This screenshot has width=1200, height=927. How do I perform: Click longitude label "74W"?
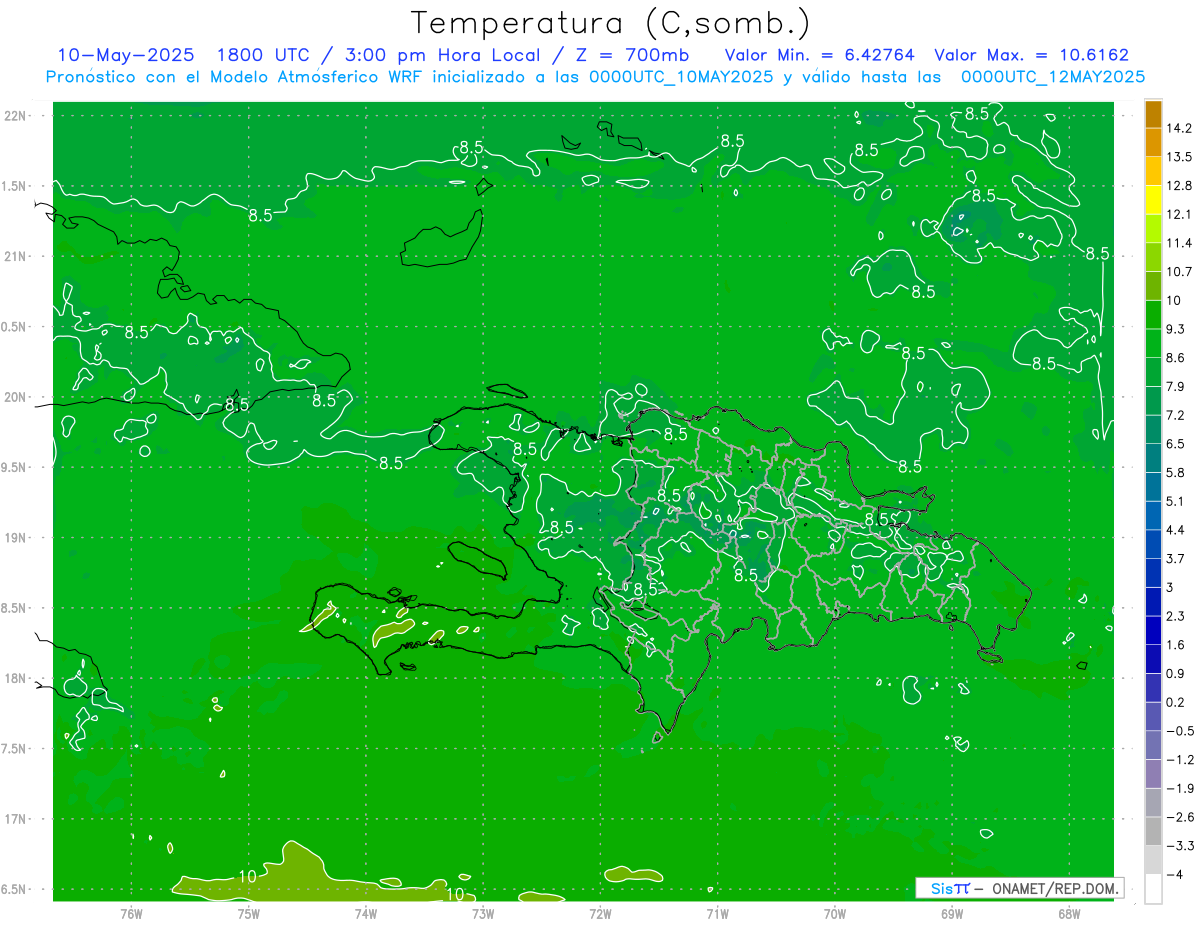(366, 913)
